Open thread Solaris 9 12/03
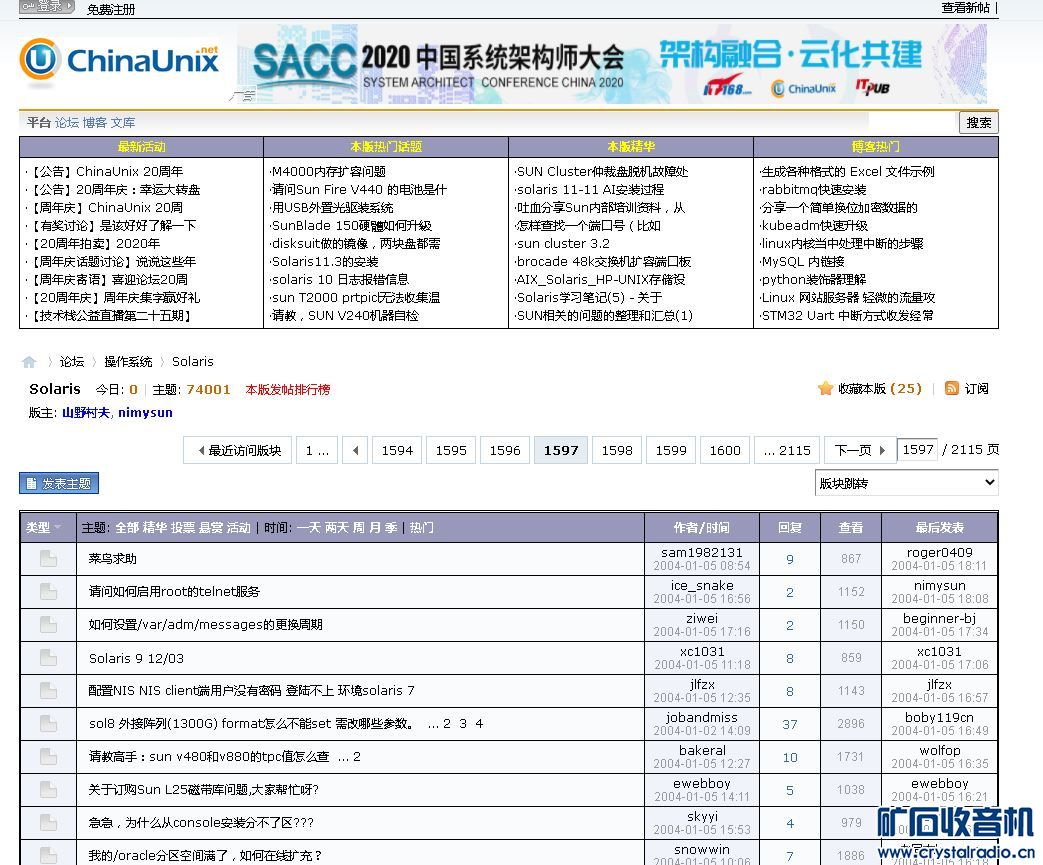The width and height of the screenshot is (1043, 865). [x=136, y=658]
